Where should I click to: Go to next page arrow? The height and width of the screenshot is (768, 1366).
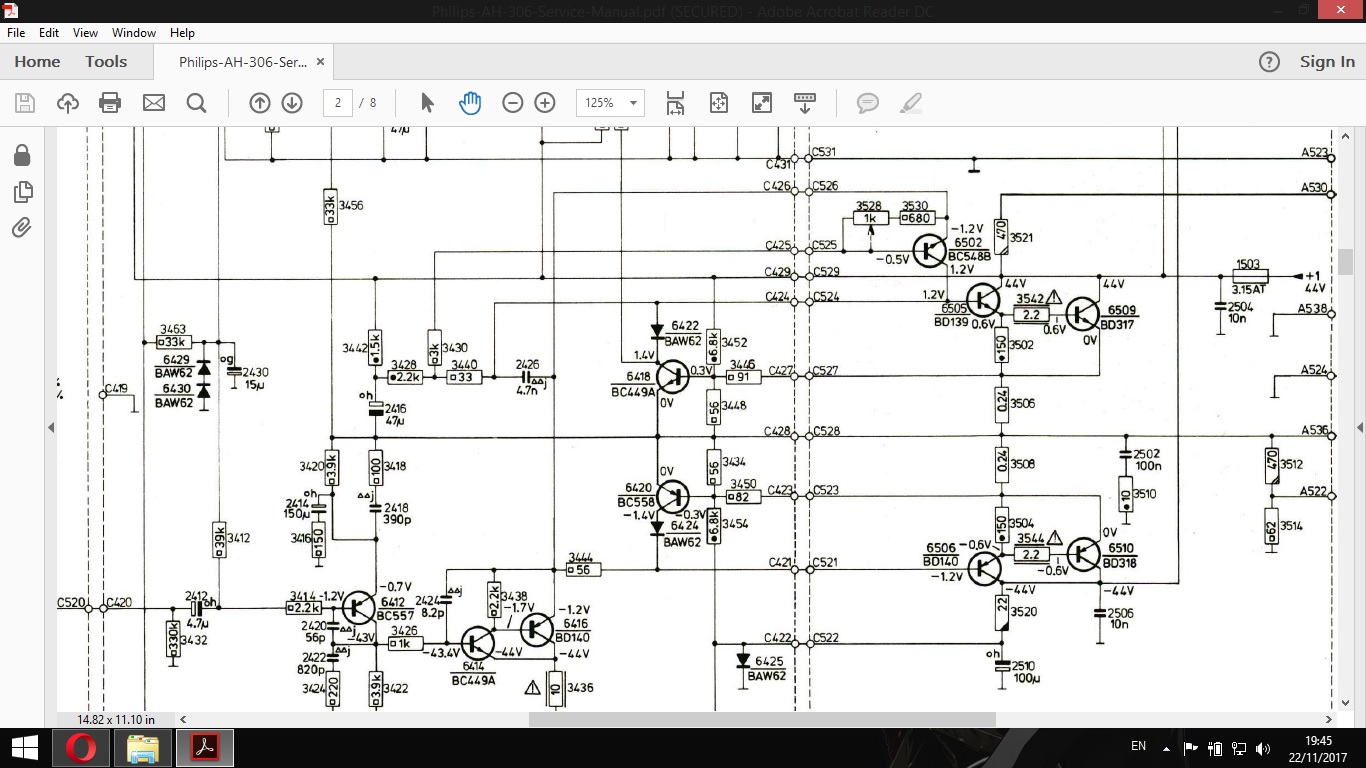(292, 103)
